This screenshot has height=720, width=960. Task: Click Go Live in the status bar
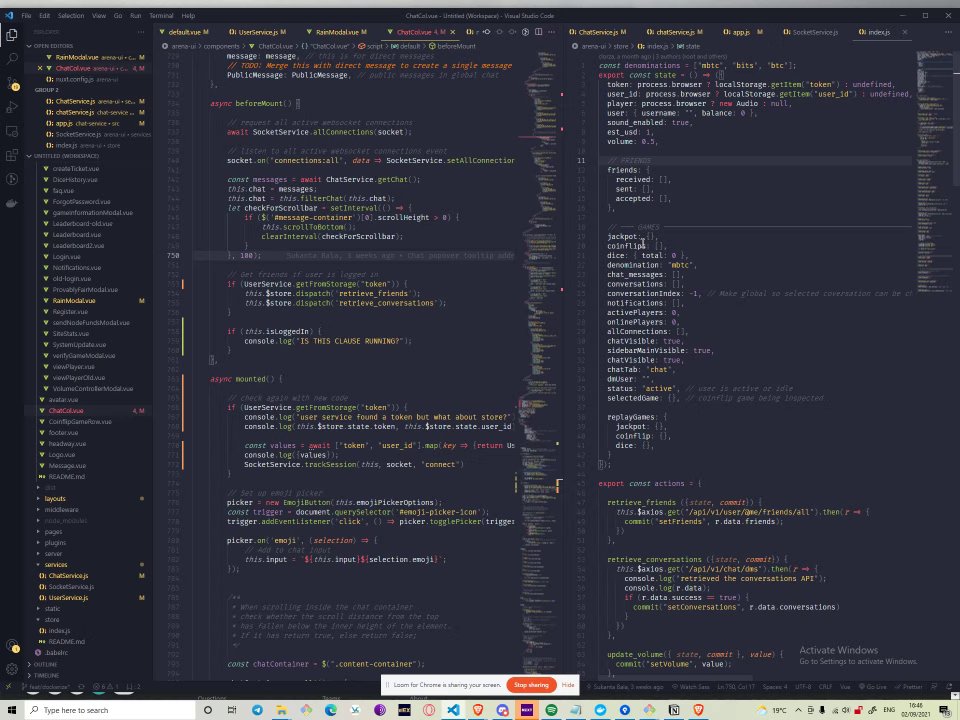click(x=872, y=687)
